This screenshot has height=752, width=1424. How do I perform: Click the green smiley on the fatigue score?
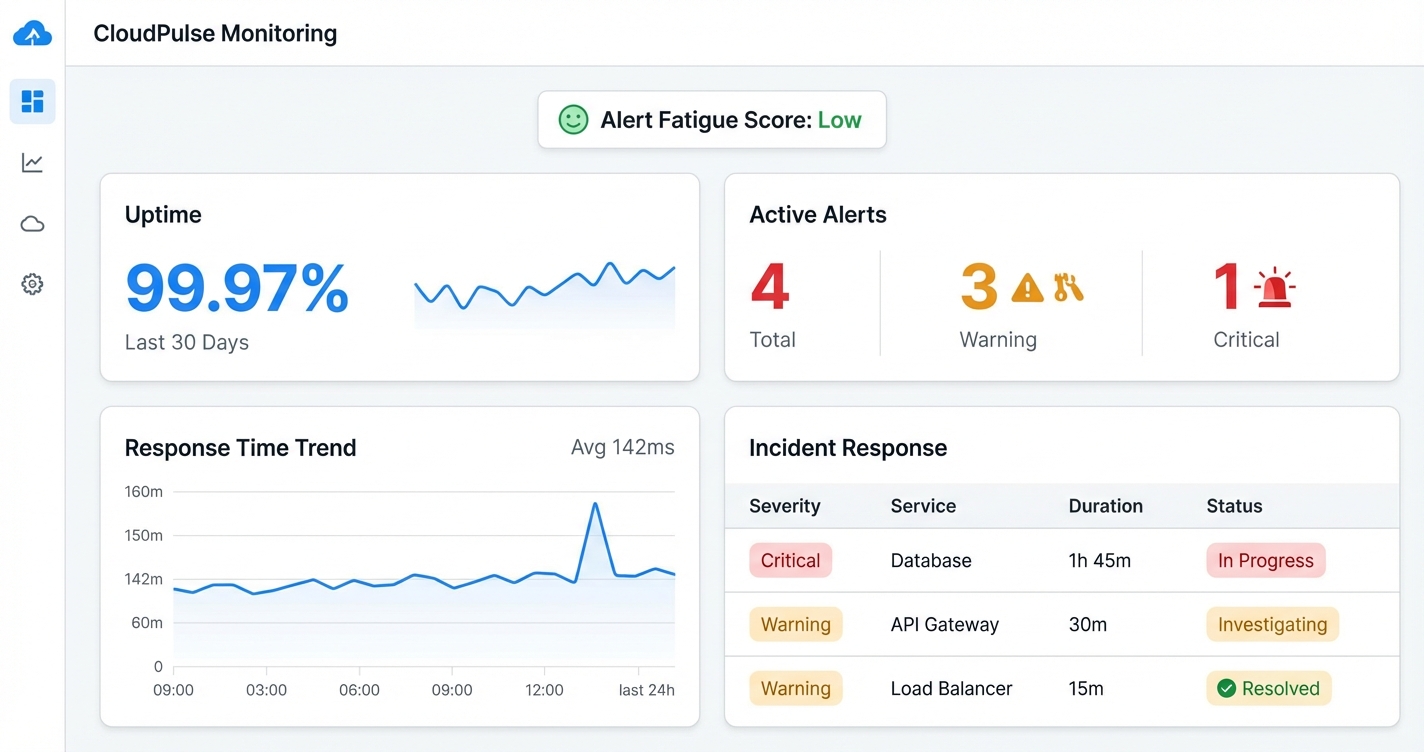[x=572, y=119]
